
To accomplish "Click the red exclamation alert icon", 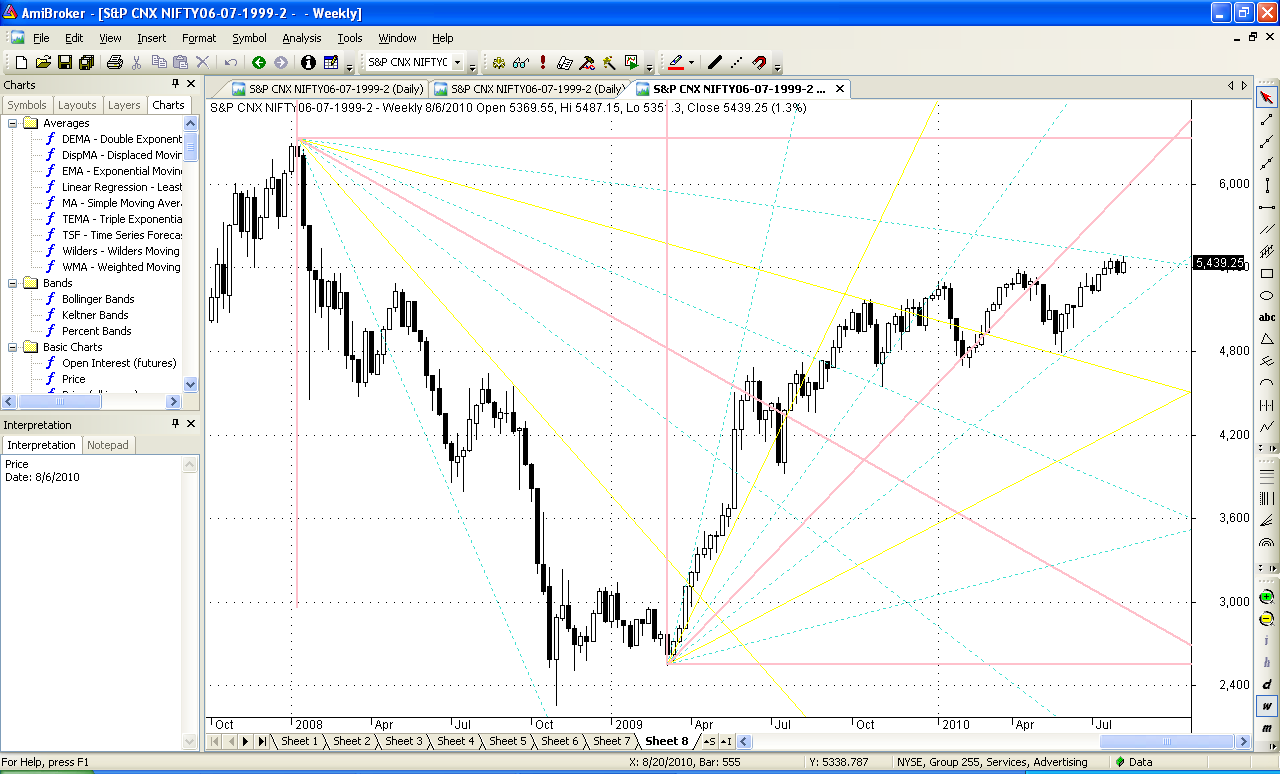I will (542, 62).
